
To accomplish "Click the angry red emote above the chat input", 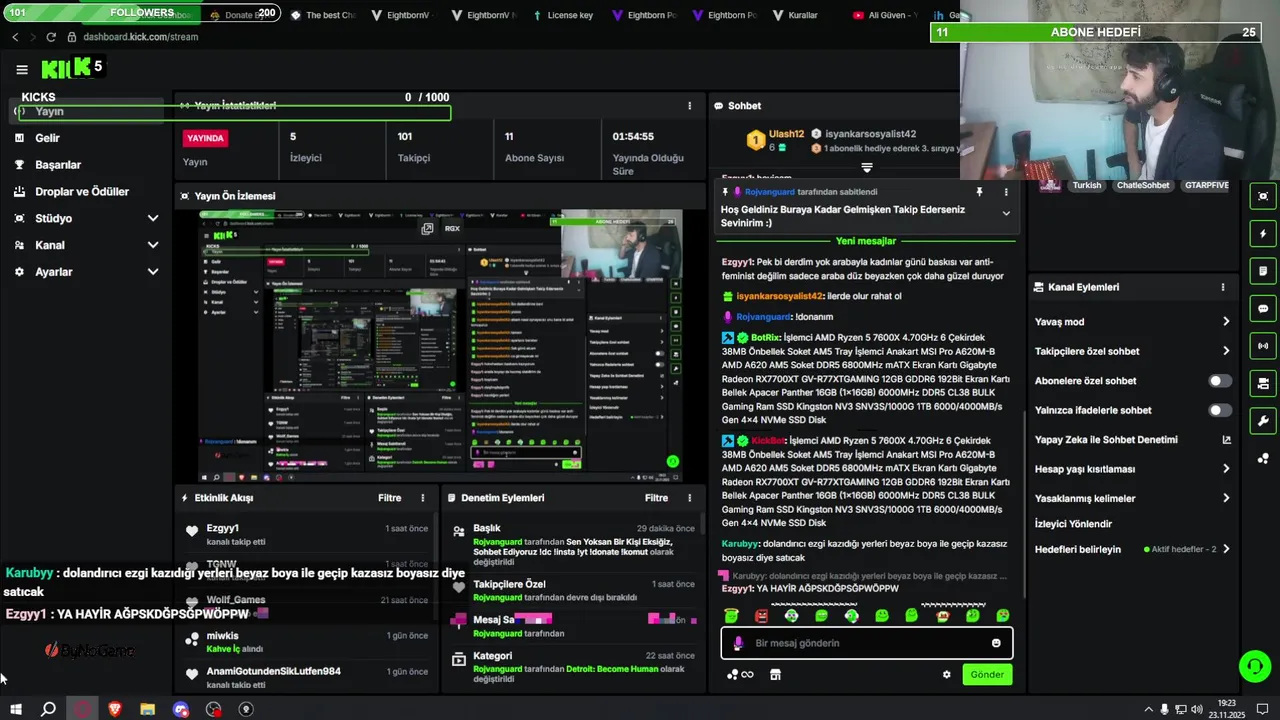I will 761,616.
